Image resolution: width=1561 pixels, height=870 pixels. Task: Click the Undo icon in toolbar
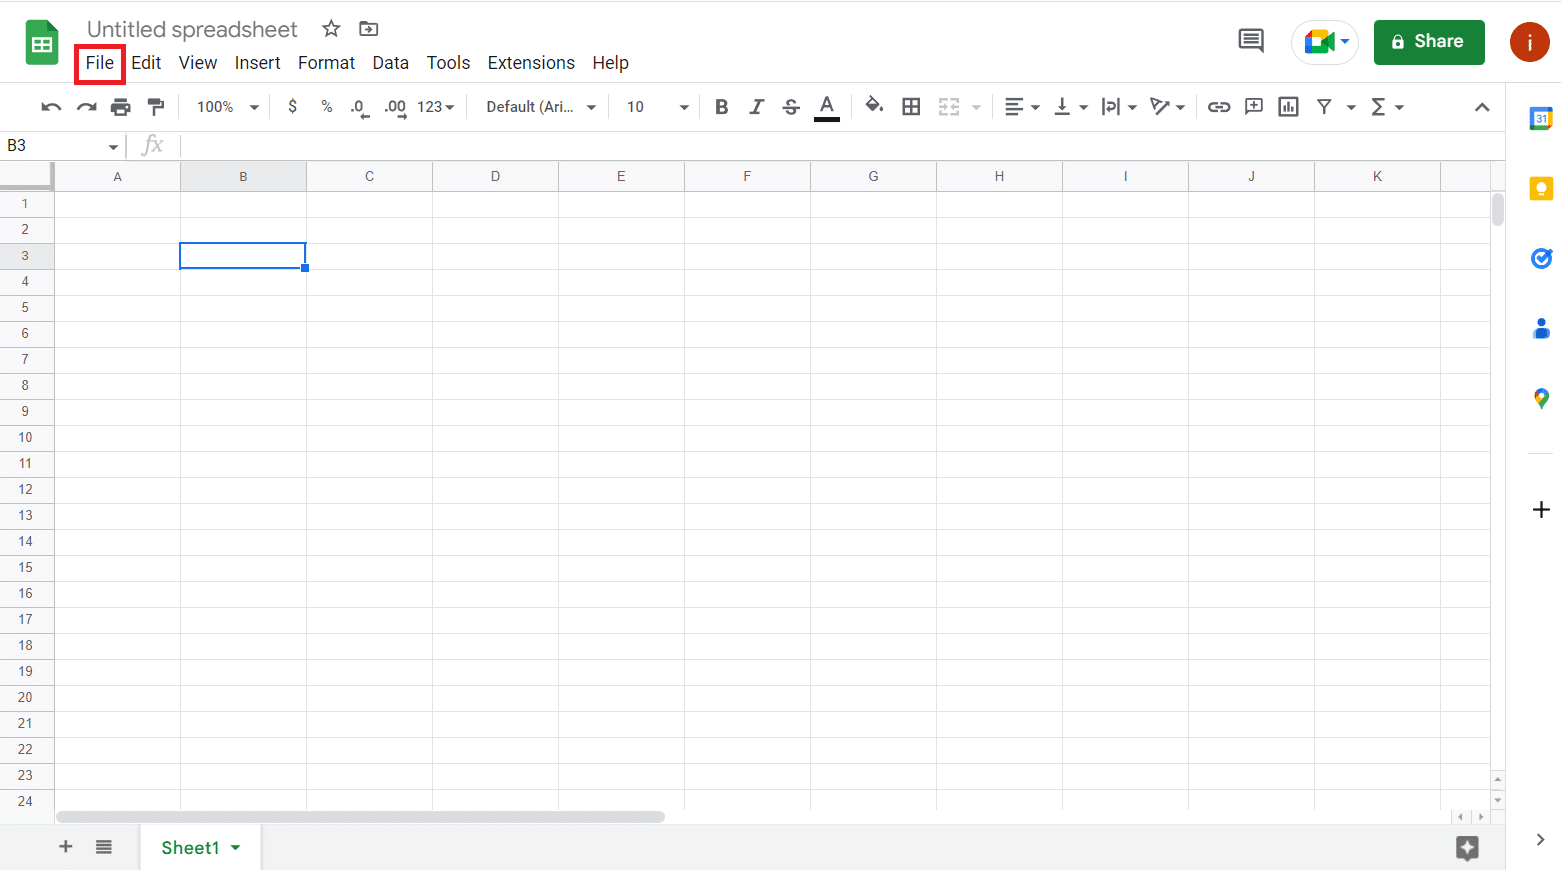51,107
